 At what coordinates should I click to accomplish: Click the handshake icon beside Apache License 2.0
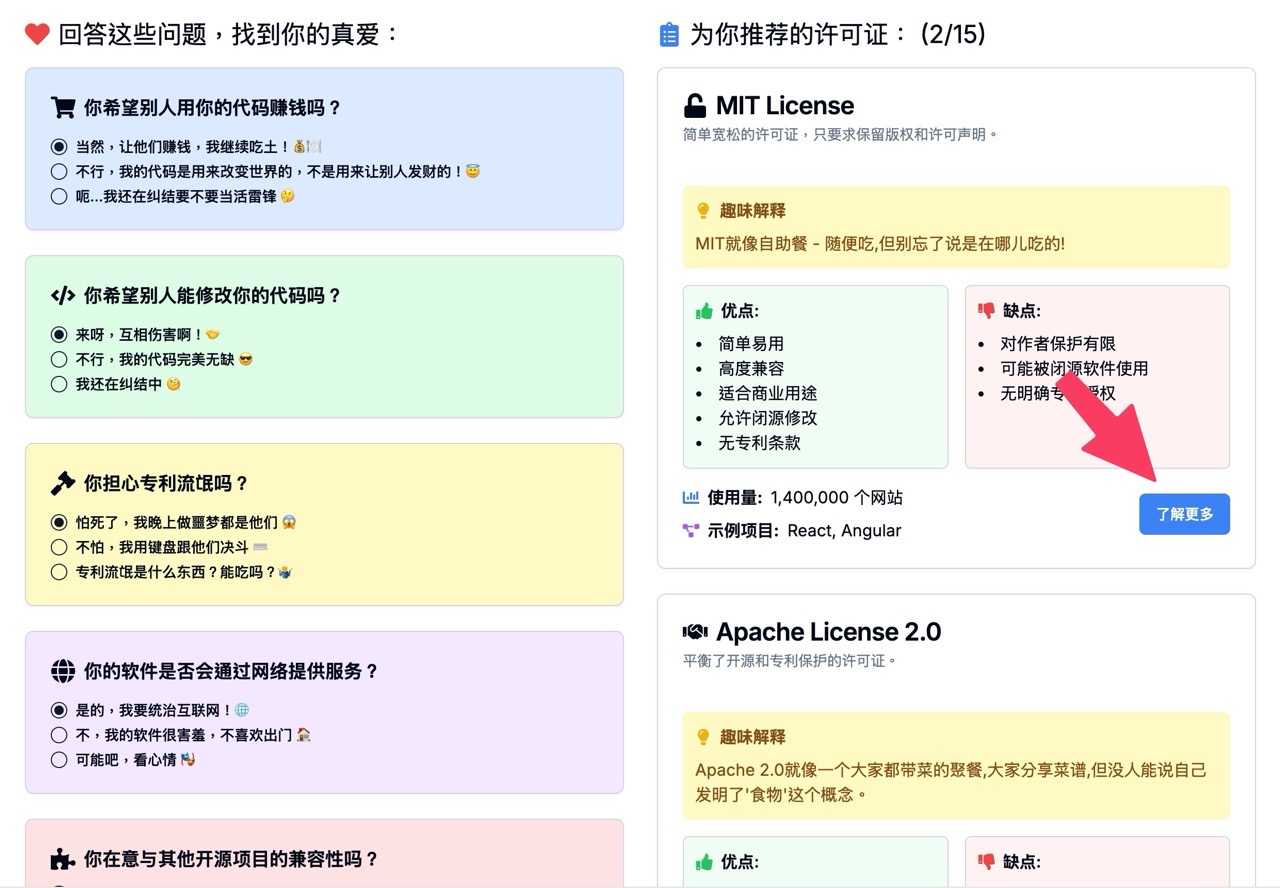point(695,632)
